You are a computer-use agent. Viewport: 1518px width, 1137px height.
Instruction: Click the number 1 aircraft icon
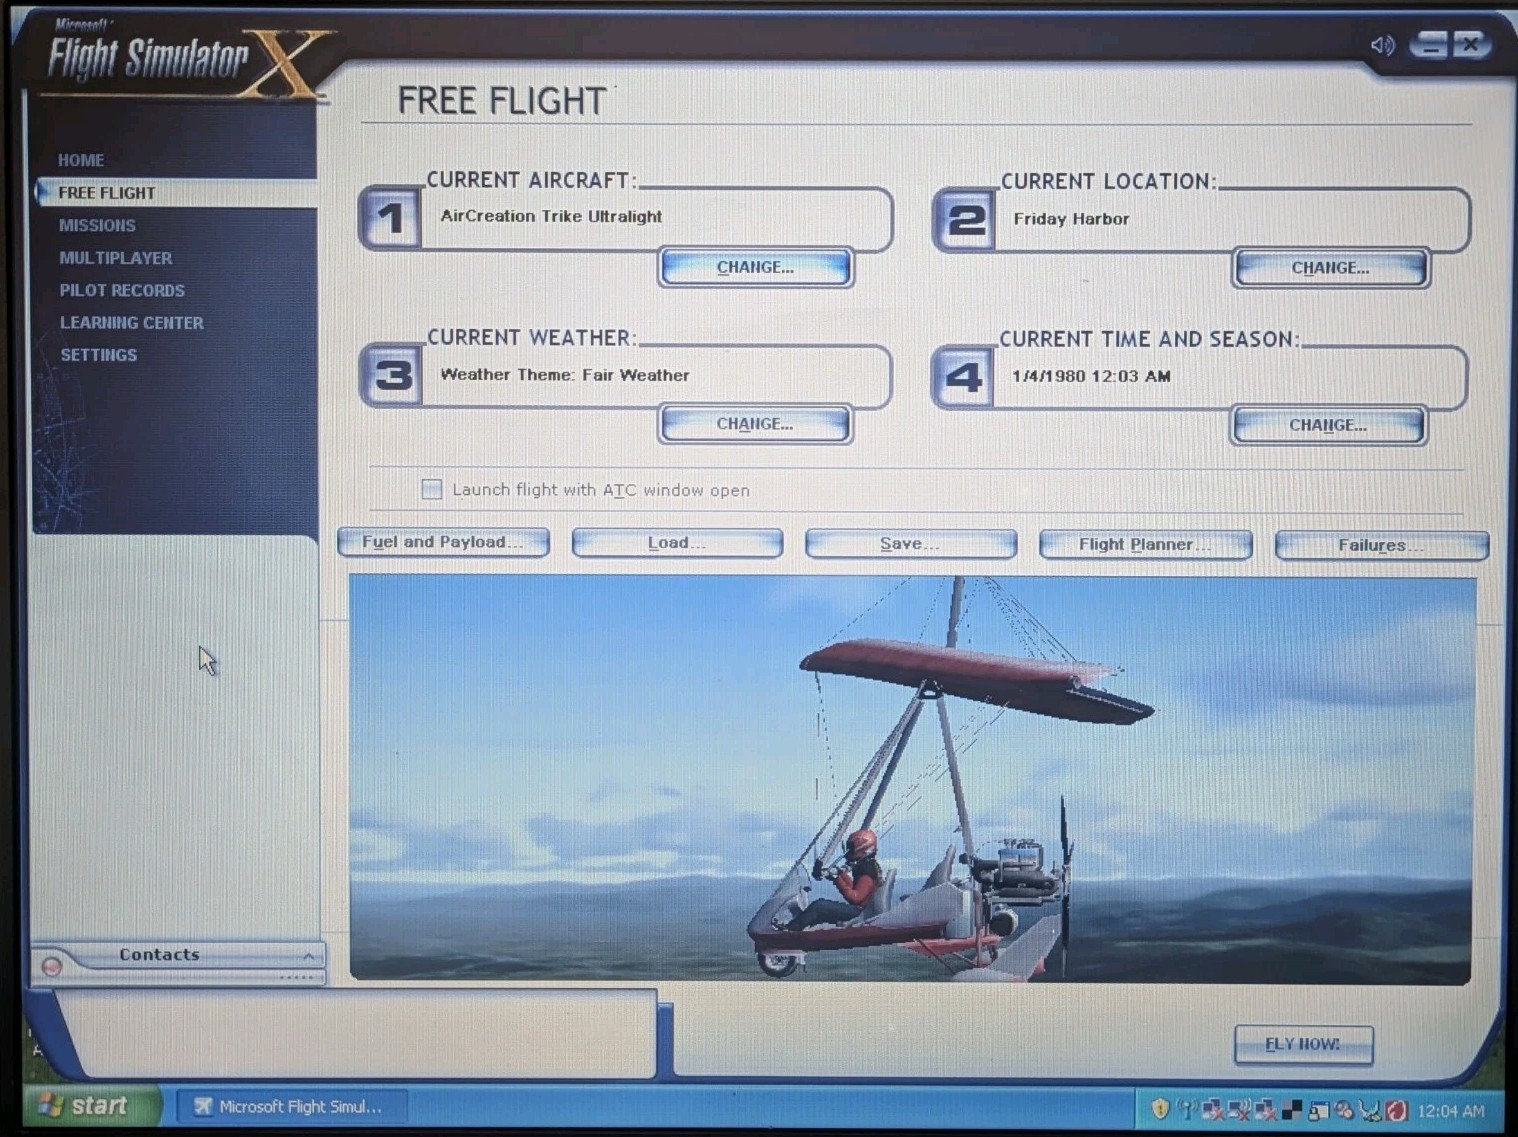click(391, 218)
